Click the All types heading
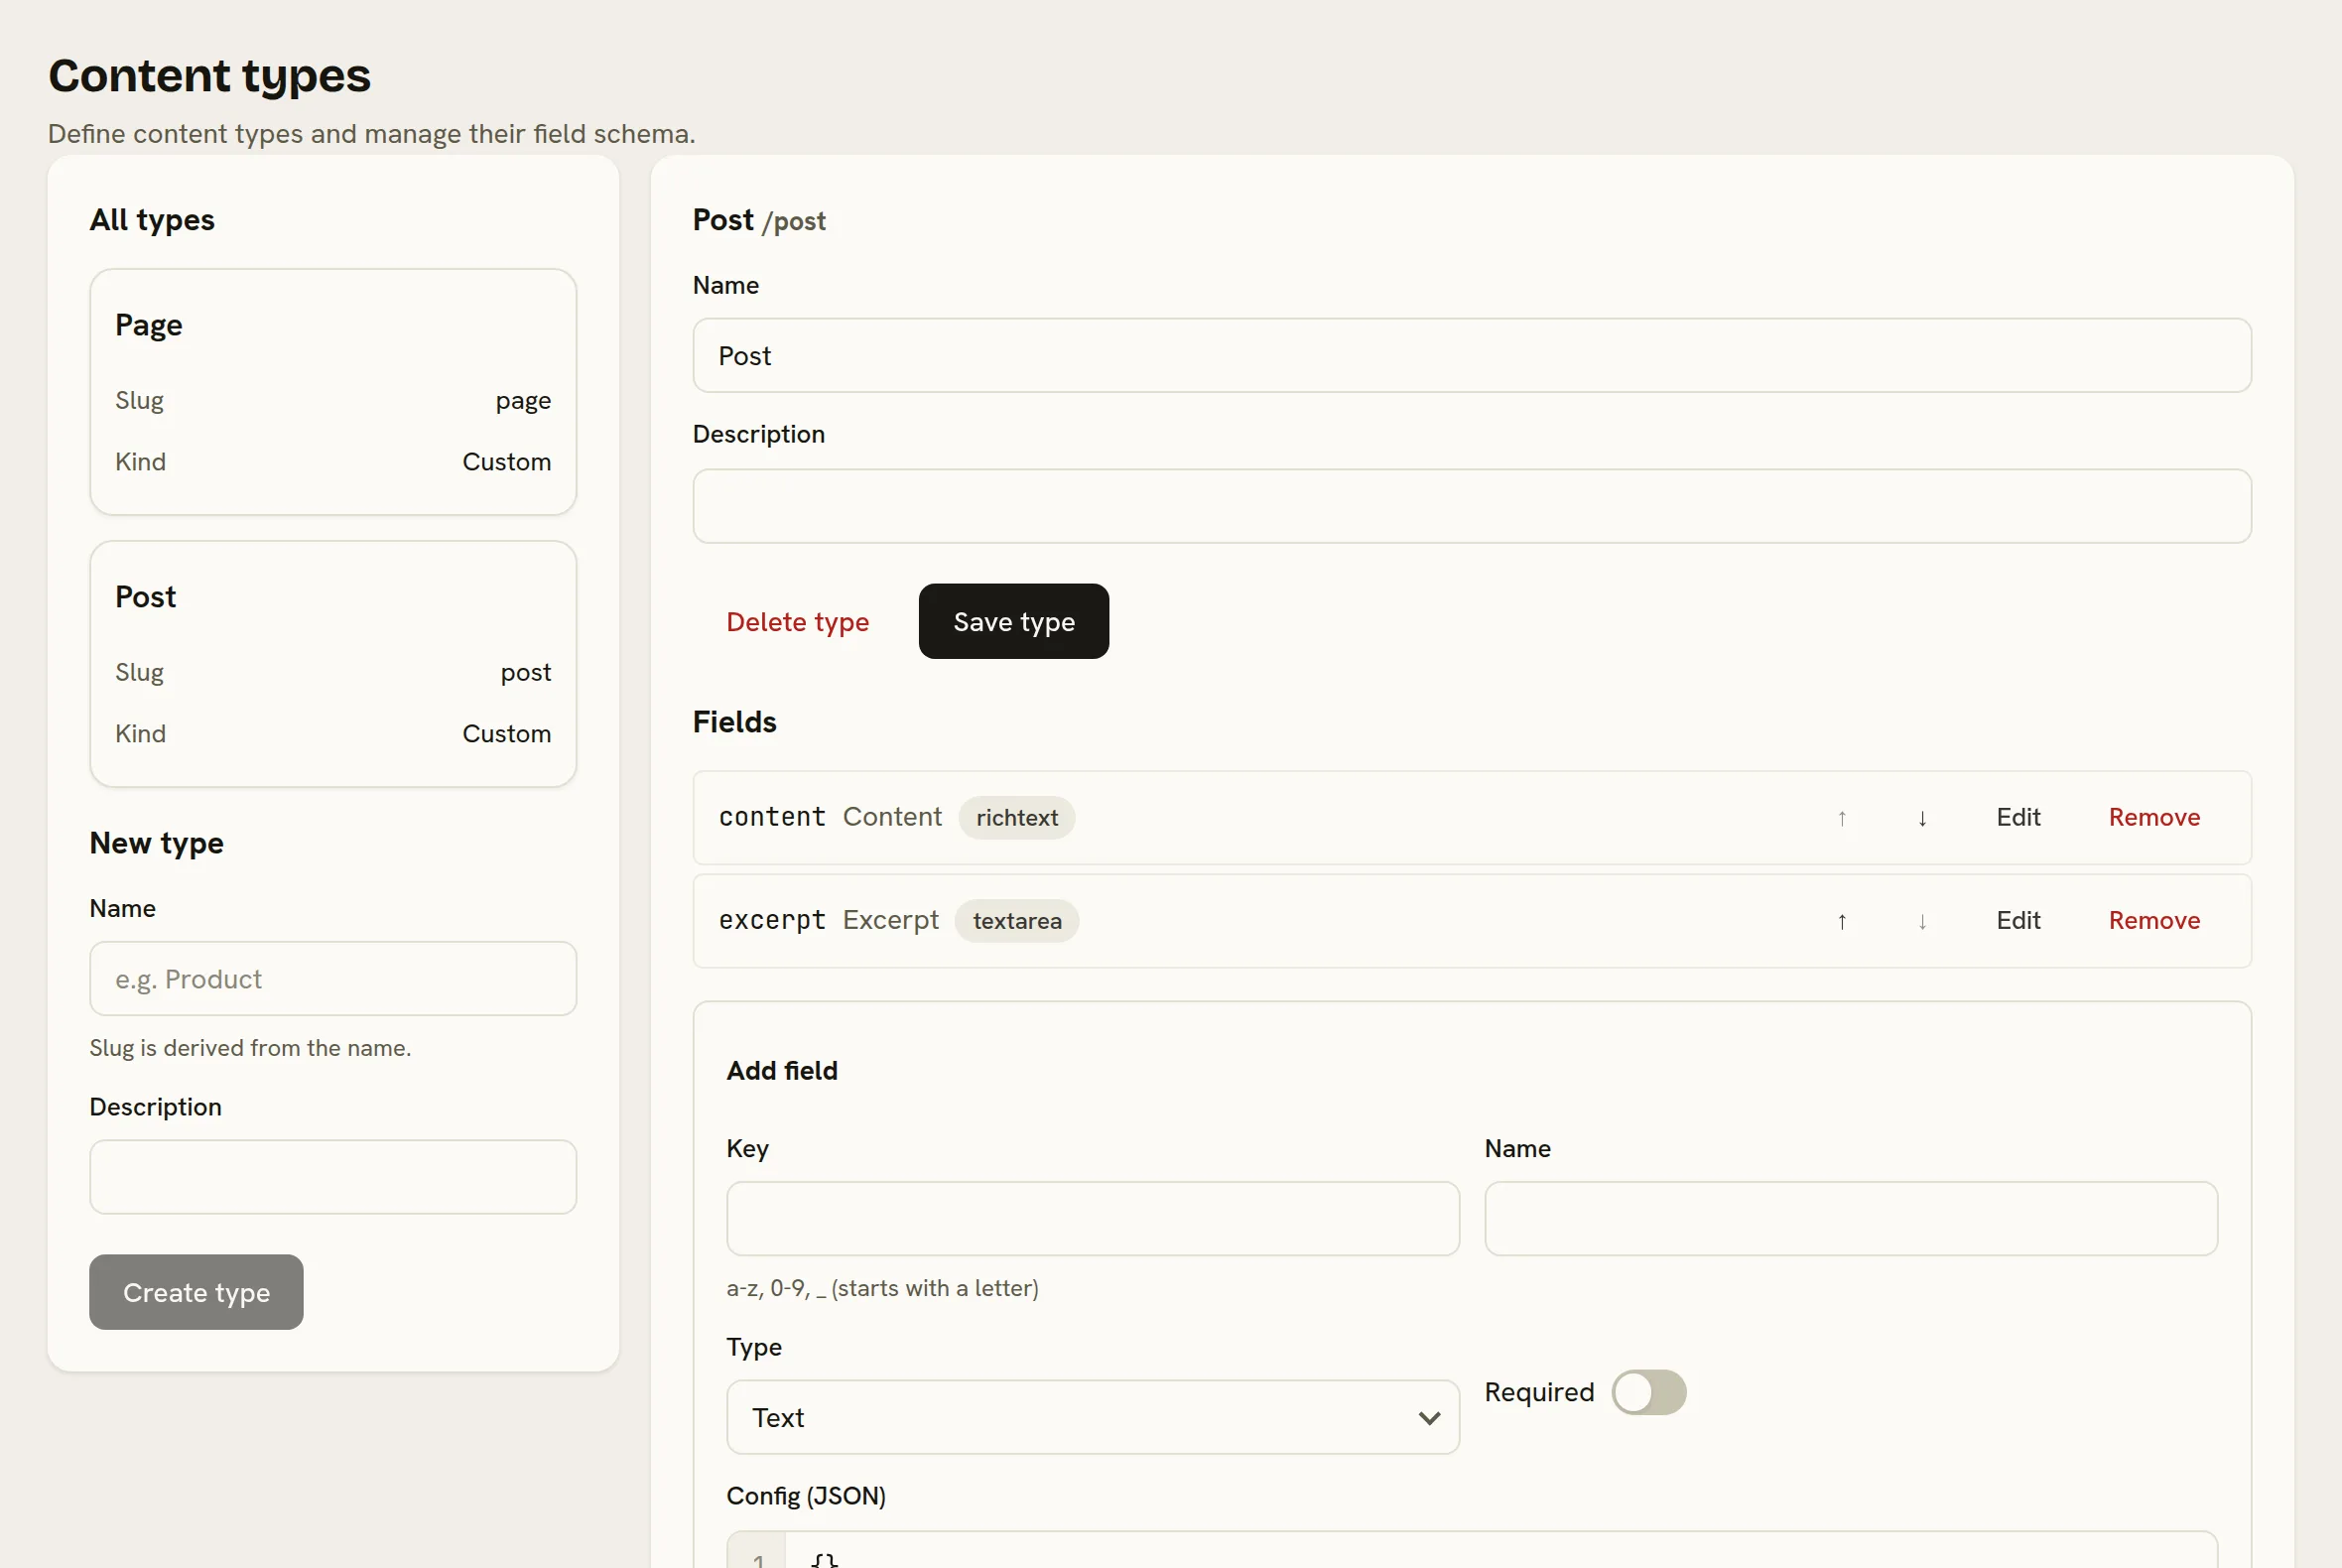Viewport: 2342px width, 1568px height. [152, 220]
